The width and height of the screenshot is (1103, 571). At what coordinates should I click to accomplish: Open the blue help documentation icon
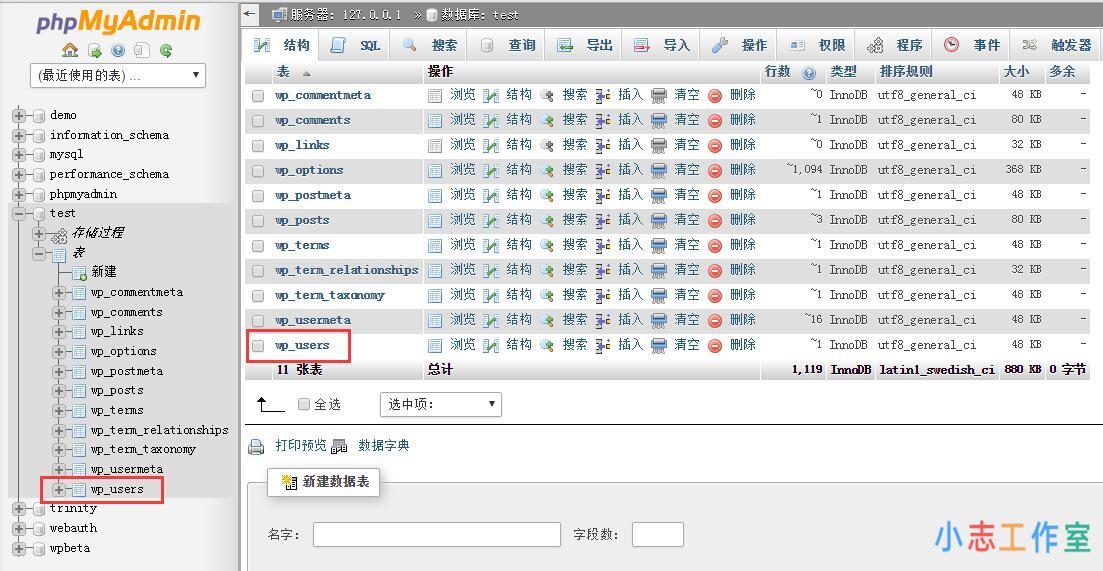point(117,51)
